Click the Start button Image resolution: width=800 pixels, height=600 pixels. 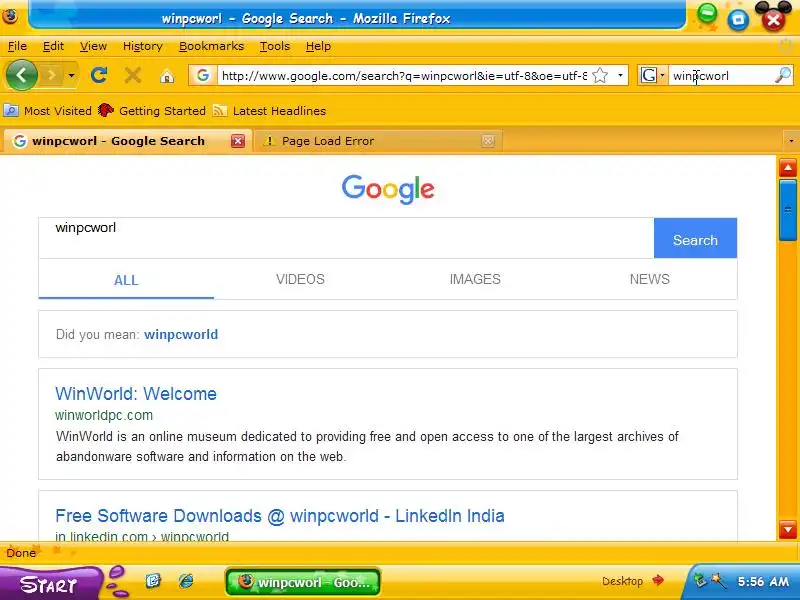[49, 584]
